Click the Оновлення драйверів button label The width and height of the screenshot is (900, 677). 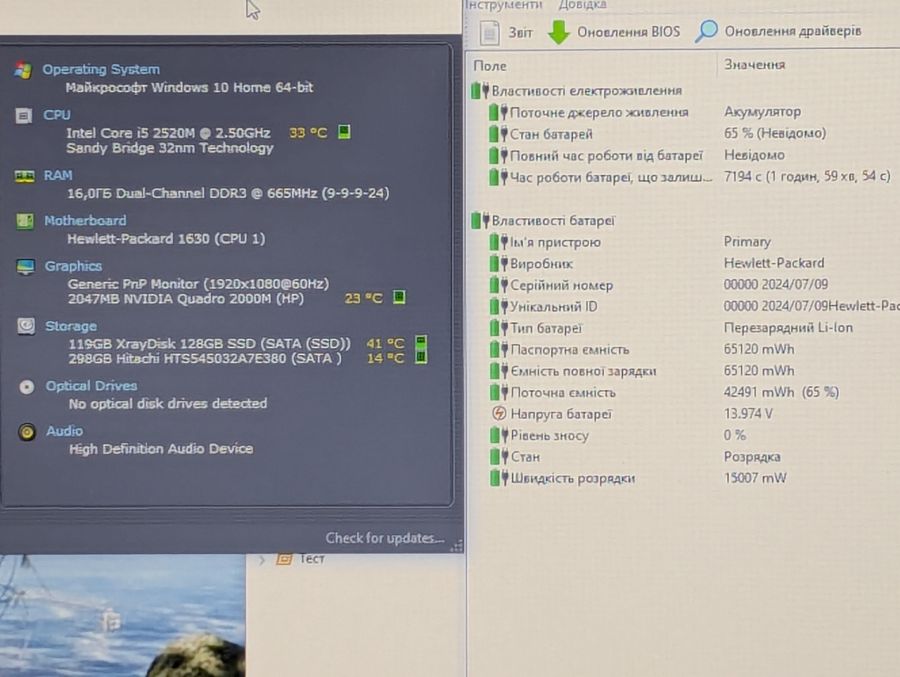793,31
